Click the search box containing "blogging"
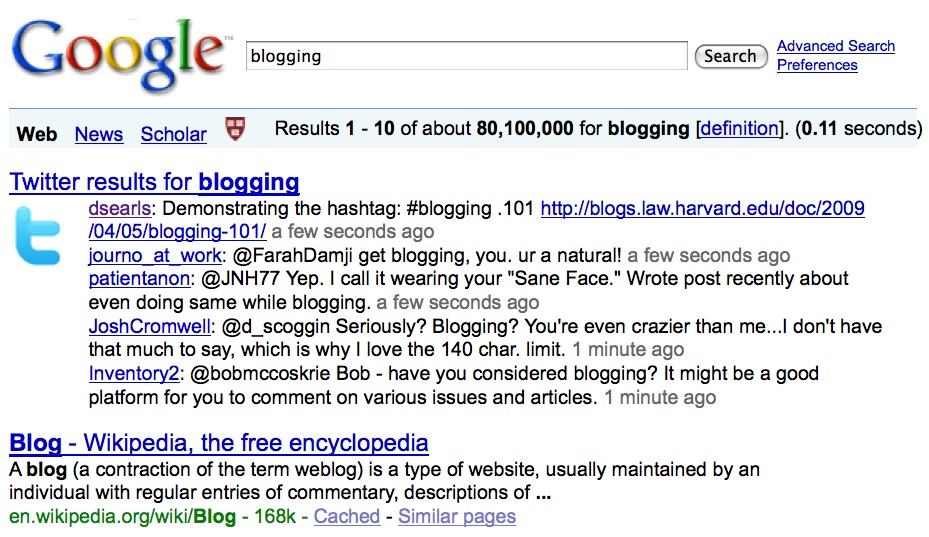Image resolution: width=929 pixels, height=537 pixels. point(466,56)
